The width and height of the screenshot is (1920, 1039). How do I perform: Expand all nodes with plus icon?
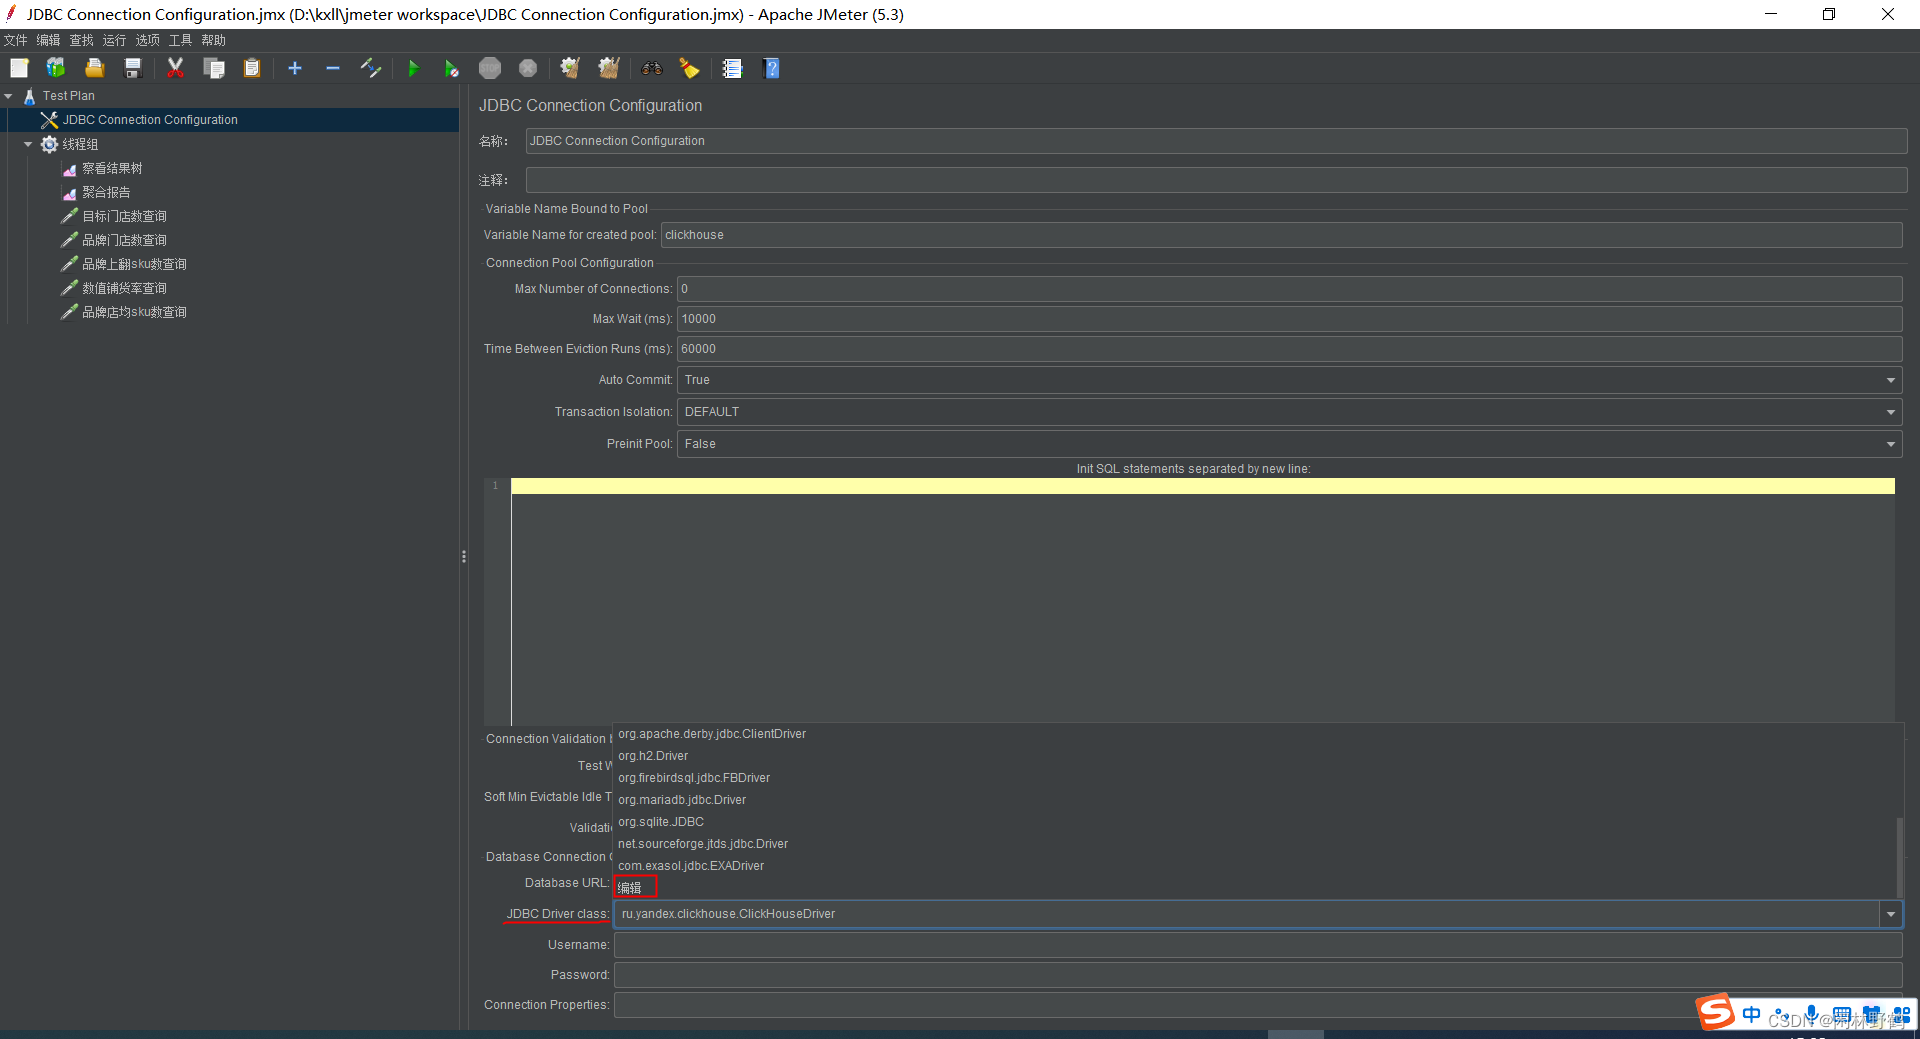(295, 68)
